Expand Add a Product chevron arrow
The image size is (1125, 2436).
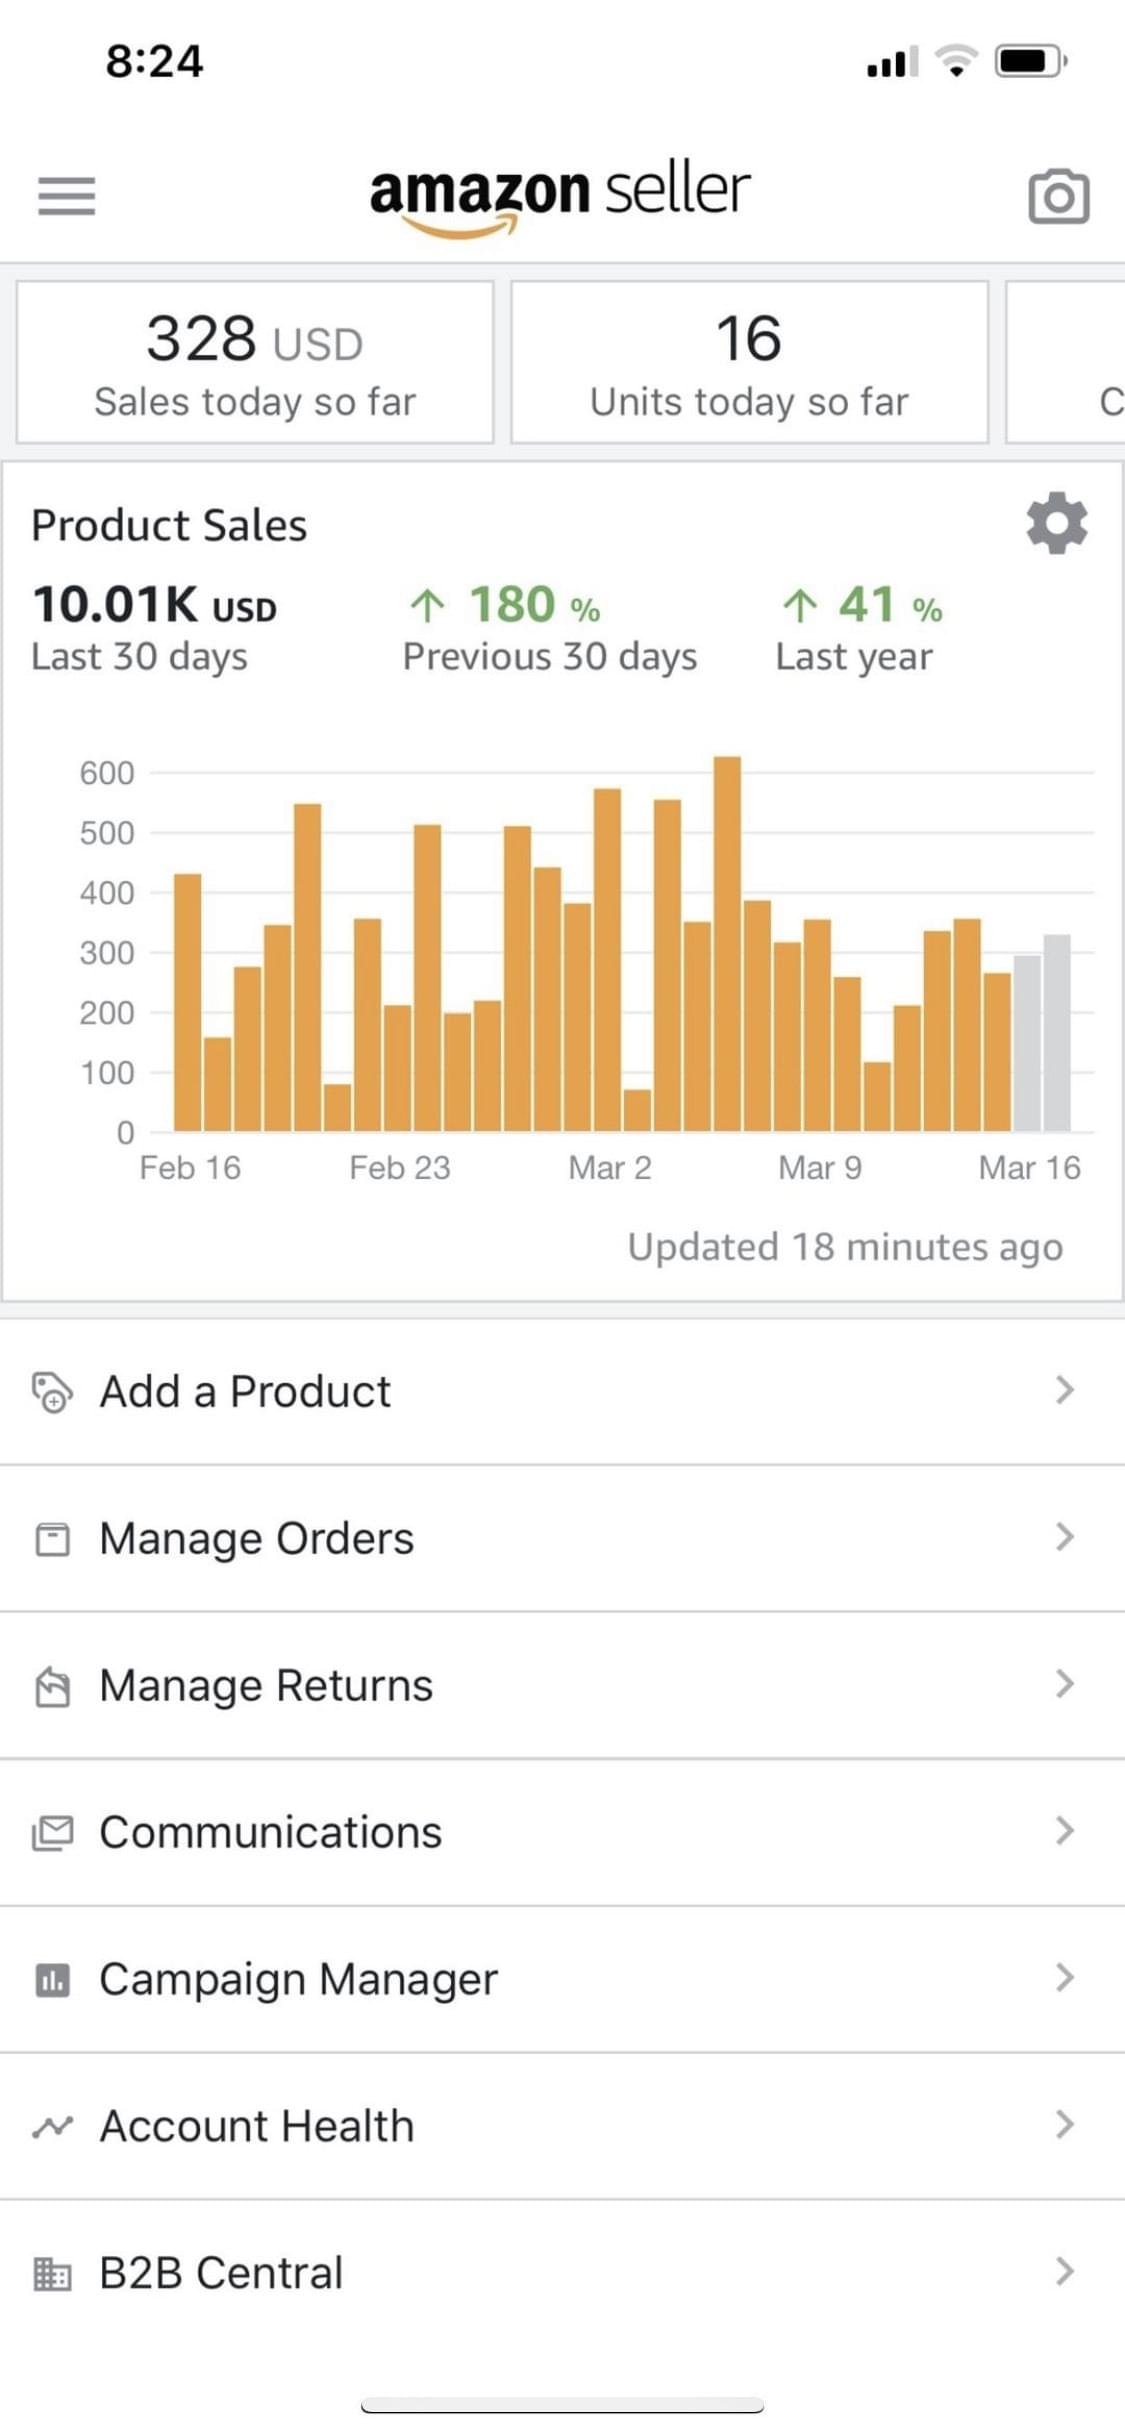pos(1064,1390)
